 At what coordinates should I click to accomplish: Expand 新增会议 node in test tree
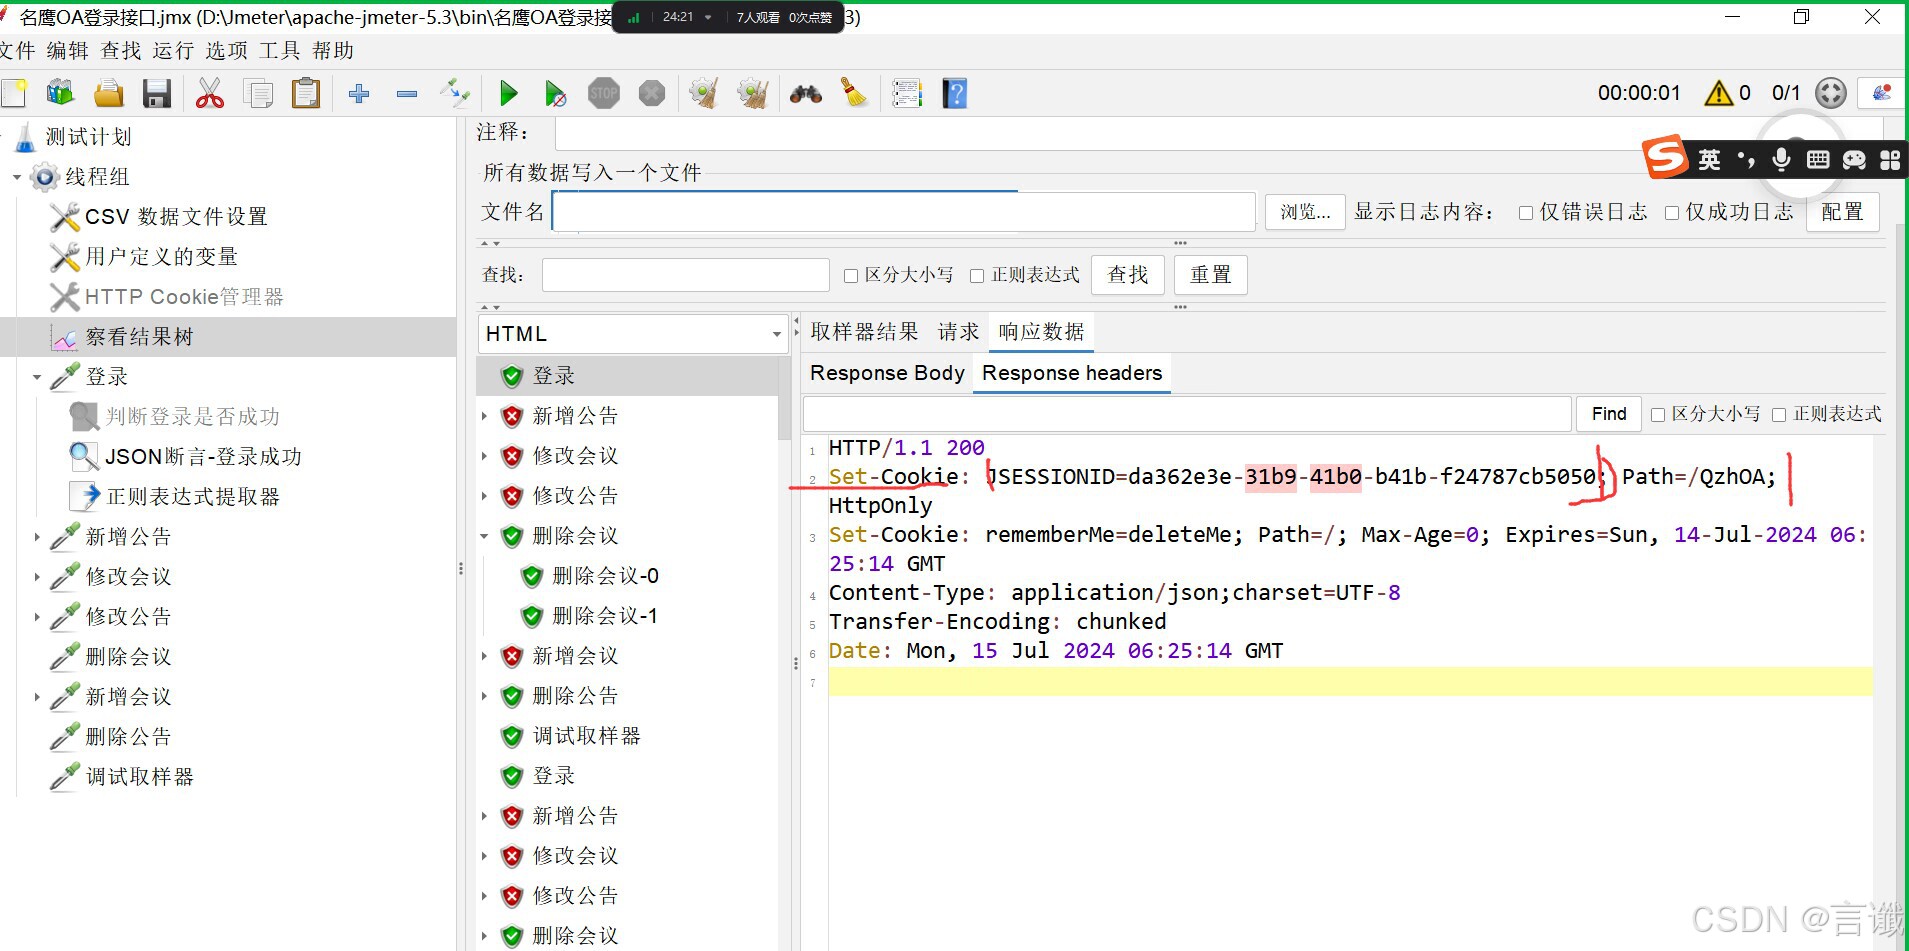[x=37, y=698]
